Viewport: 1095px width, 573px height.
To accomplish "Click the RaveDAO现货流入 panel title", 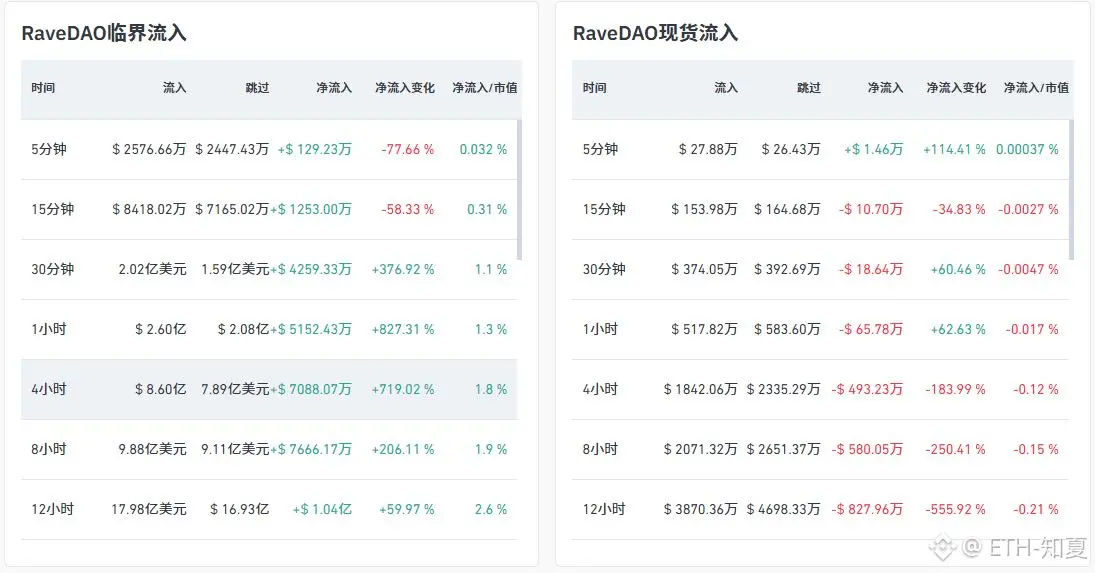I will tap(655, 34).
